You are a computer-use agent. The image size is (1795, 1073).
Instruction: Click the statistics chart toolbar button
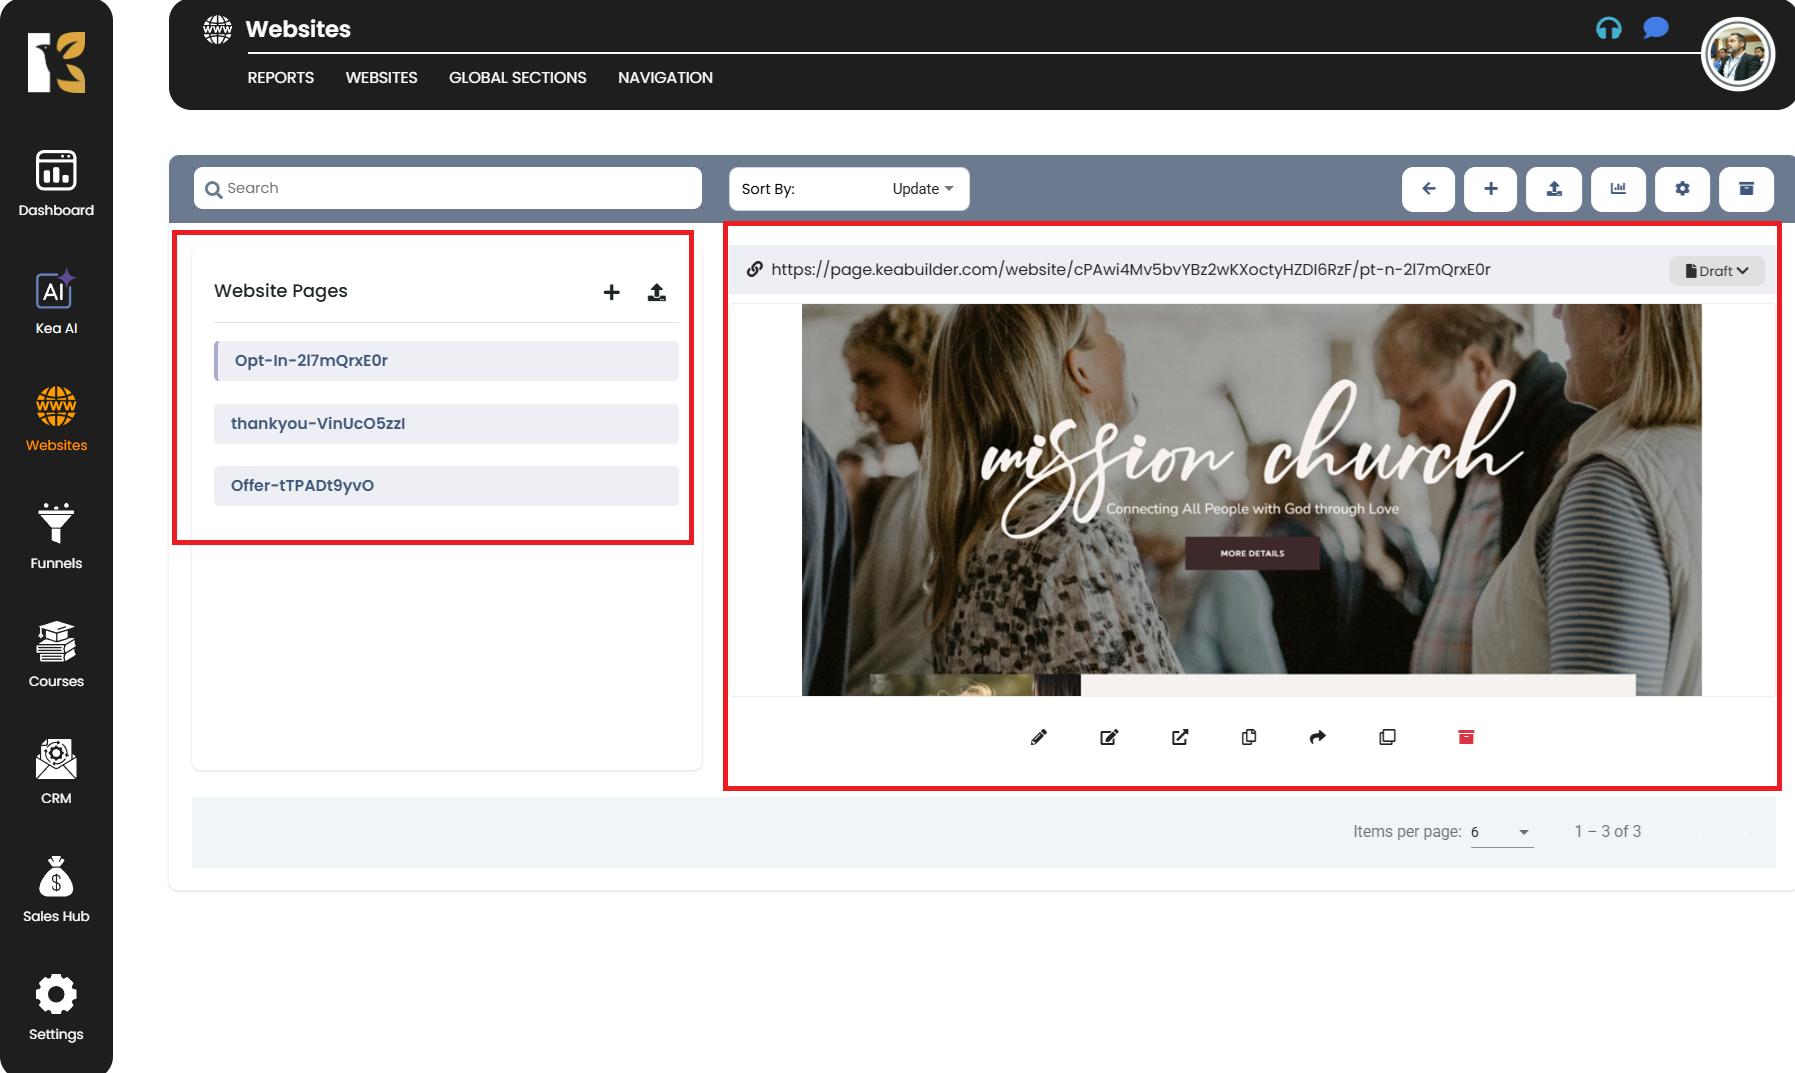1618,188
